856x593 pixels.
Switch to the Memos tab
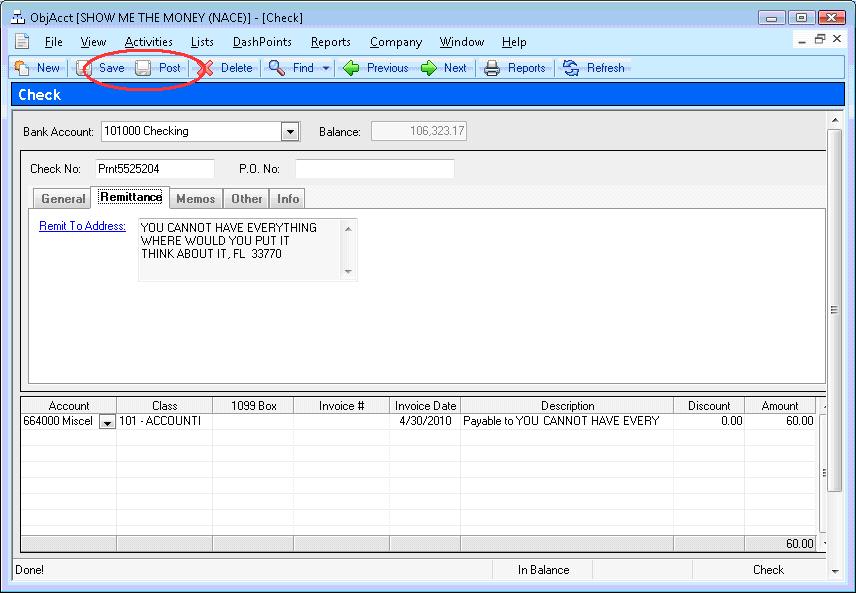point(195,199)
